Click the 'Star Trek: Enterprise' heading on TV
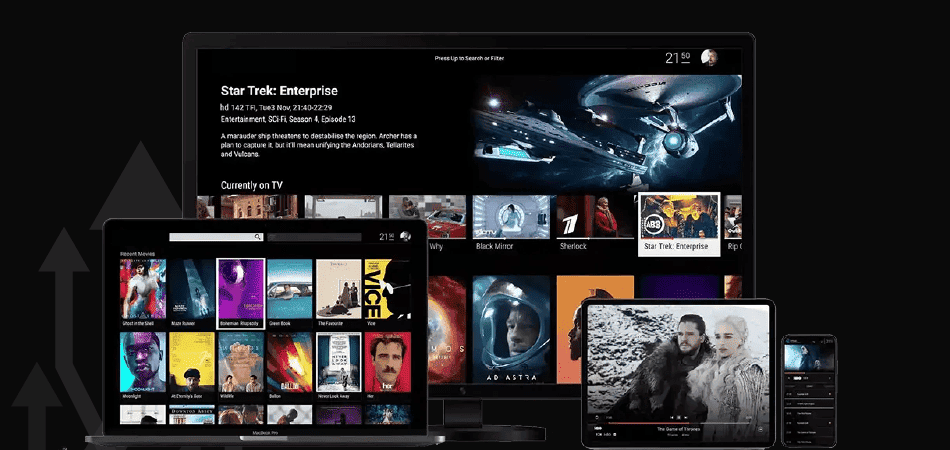950x450 pixels. pyautogui.click(x=279, y=91)
